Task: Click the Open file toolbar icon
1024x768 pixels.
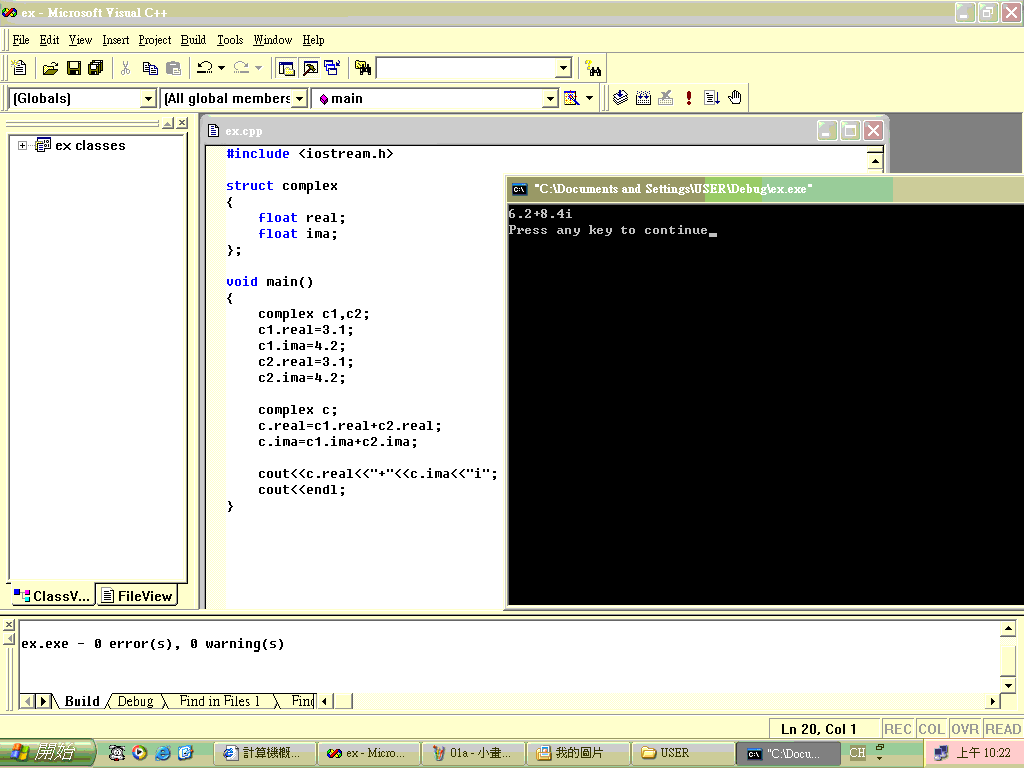Action: tap(50, 68)
